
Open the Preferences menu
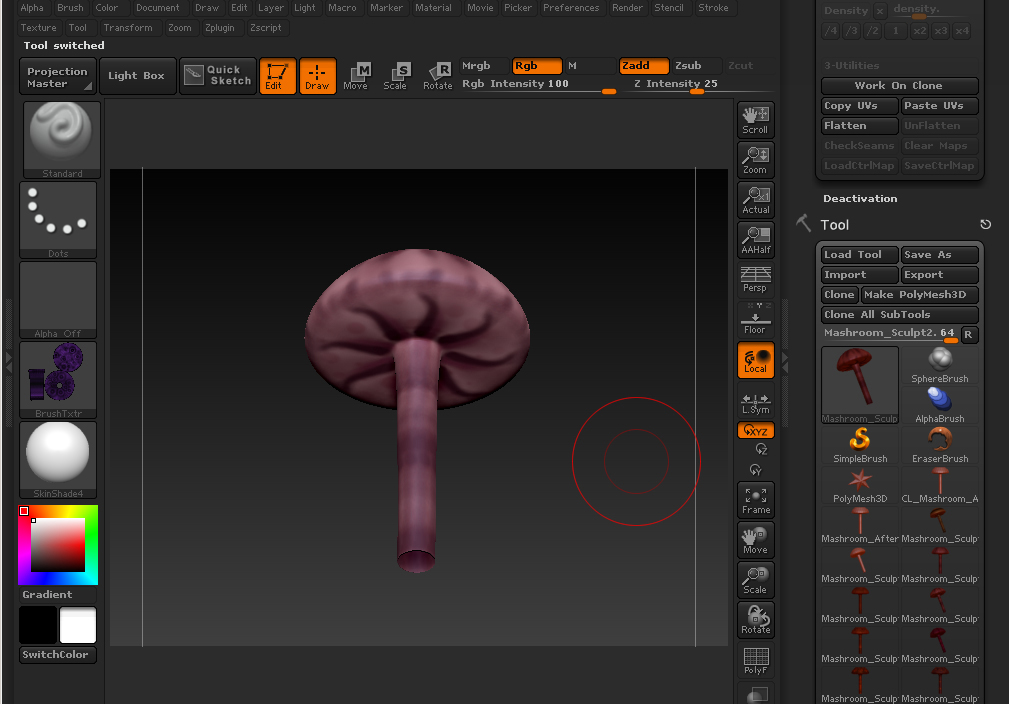(571, 8)
